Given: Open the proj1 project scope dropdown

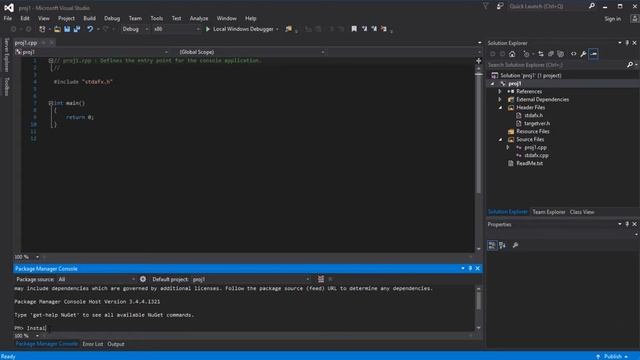Looking at the screenshot, I should click(92, 52).
